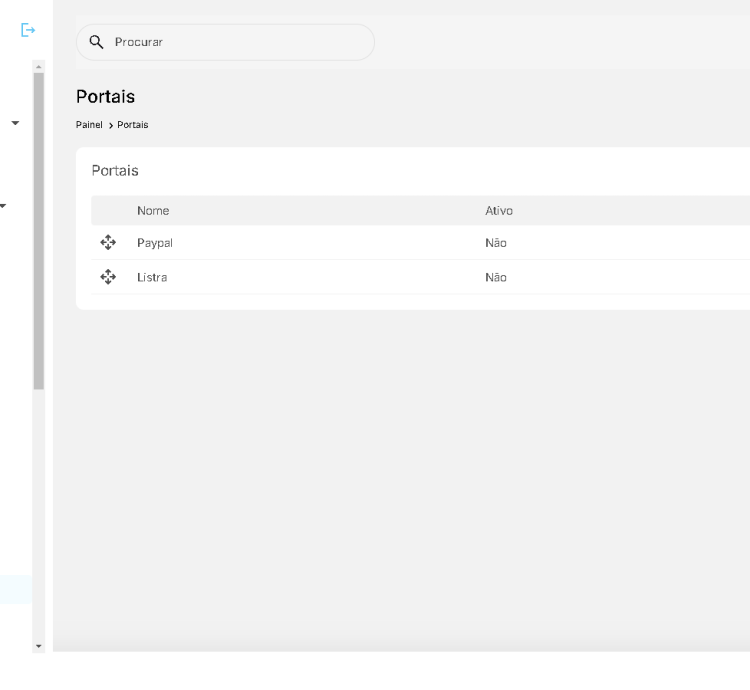Click the sidebar scrollbar down arrow
750x690 pixels.
39,646
